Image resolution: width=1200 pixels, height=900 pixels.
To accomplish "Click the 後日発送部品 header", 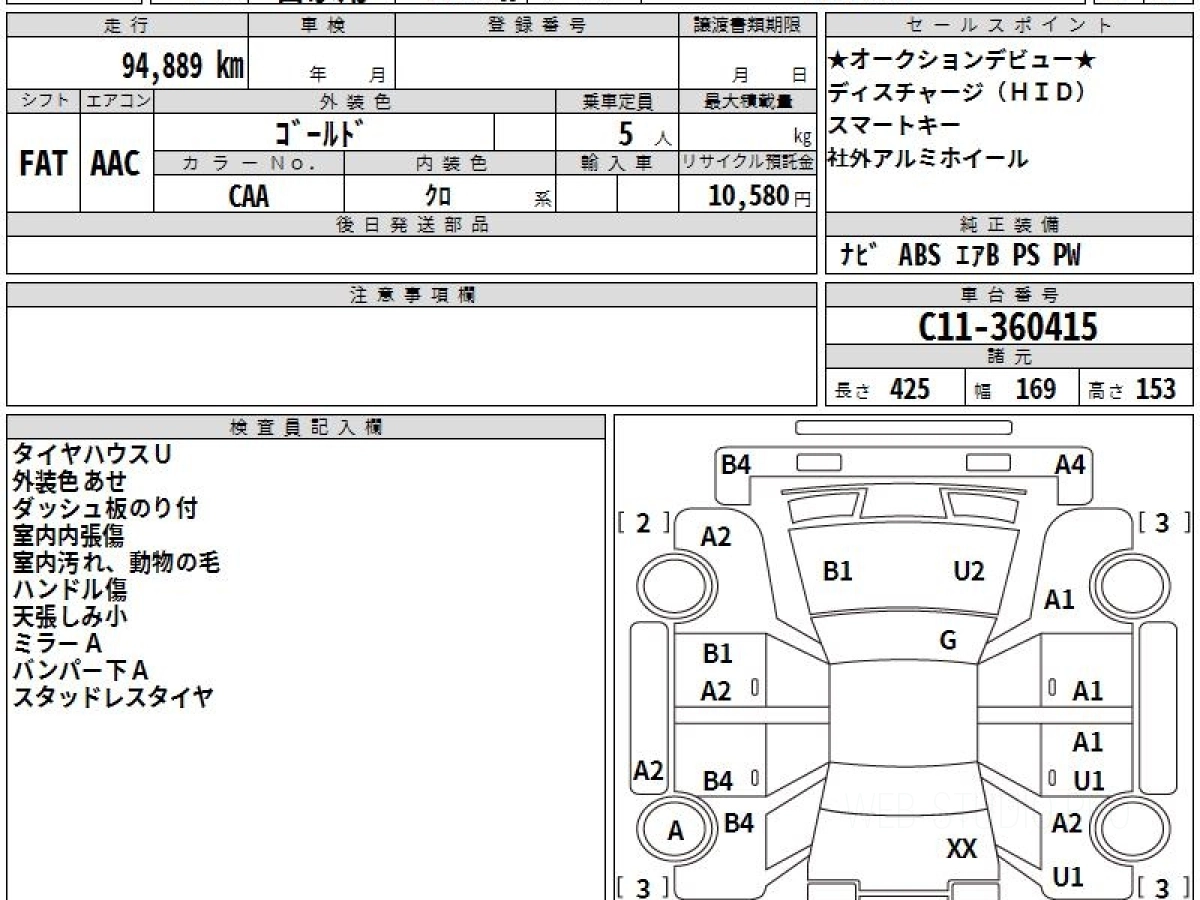I will point(412,225).
